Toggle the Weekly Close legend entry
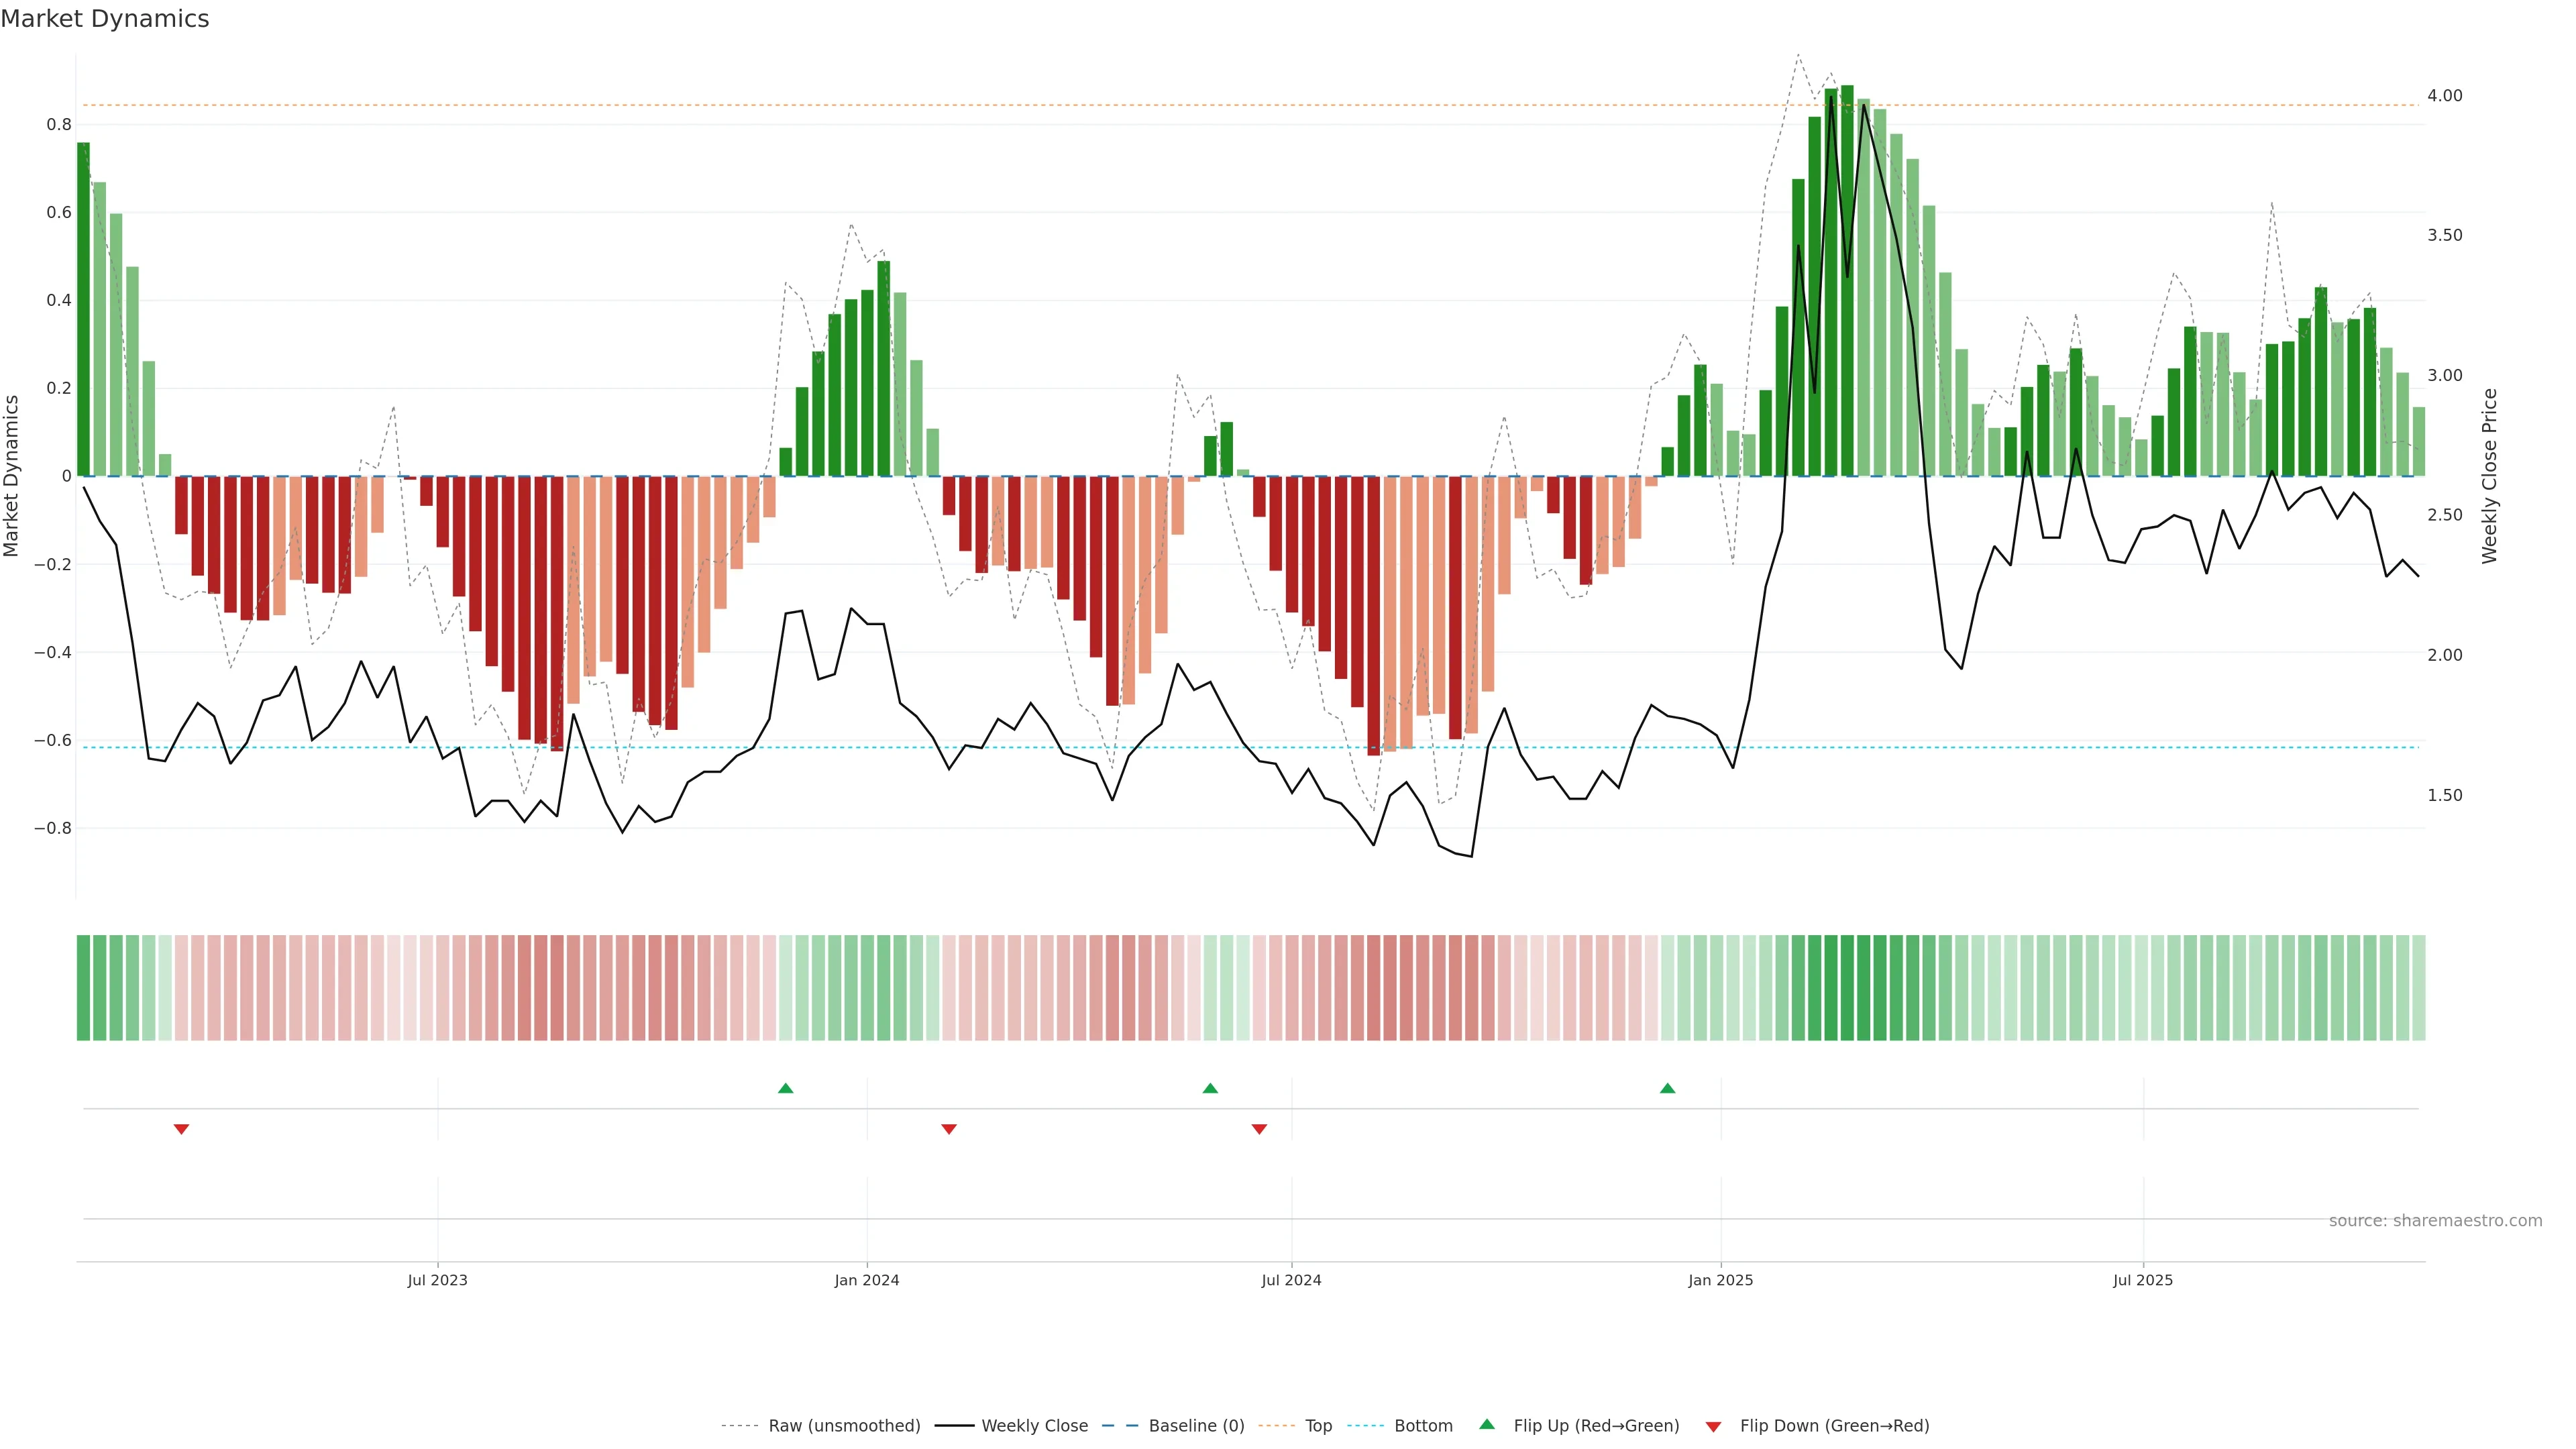The width and height of the screenshot is (2576, 1449). coord(1034,1426)
